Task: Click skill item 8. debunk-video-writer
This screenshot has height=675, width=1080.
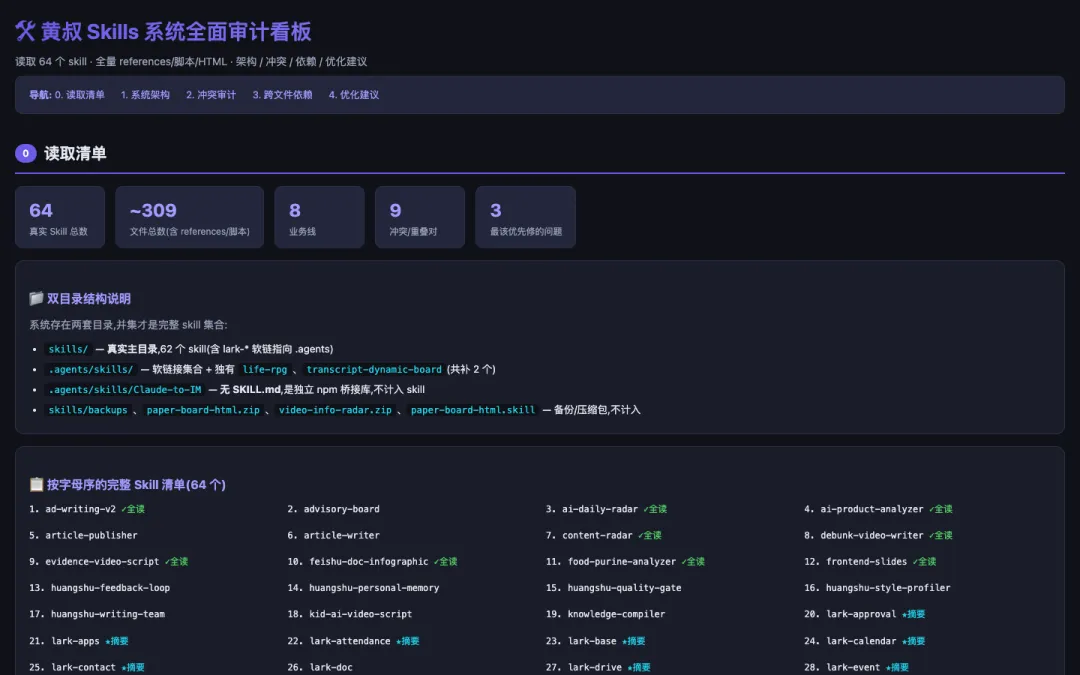Action: [x=878, y=535]
